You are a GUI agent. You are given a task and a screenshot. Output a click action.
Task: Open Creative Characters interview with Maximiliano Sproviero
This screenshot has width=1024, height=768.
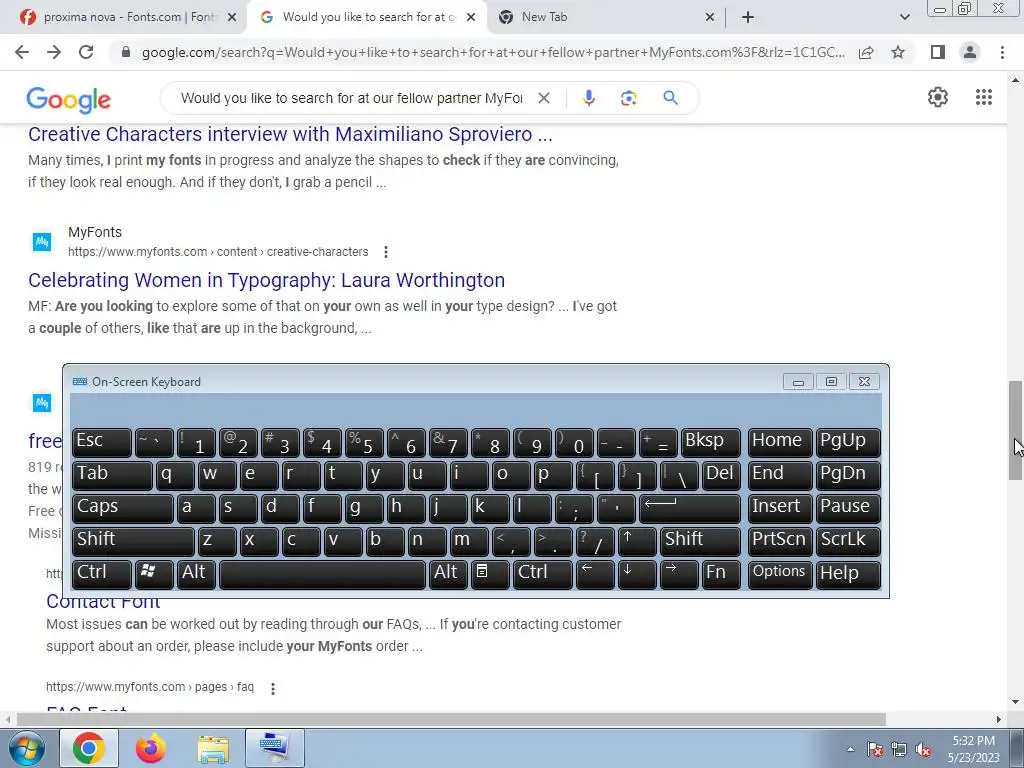(x=290, y=134)
